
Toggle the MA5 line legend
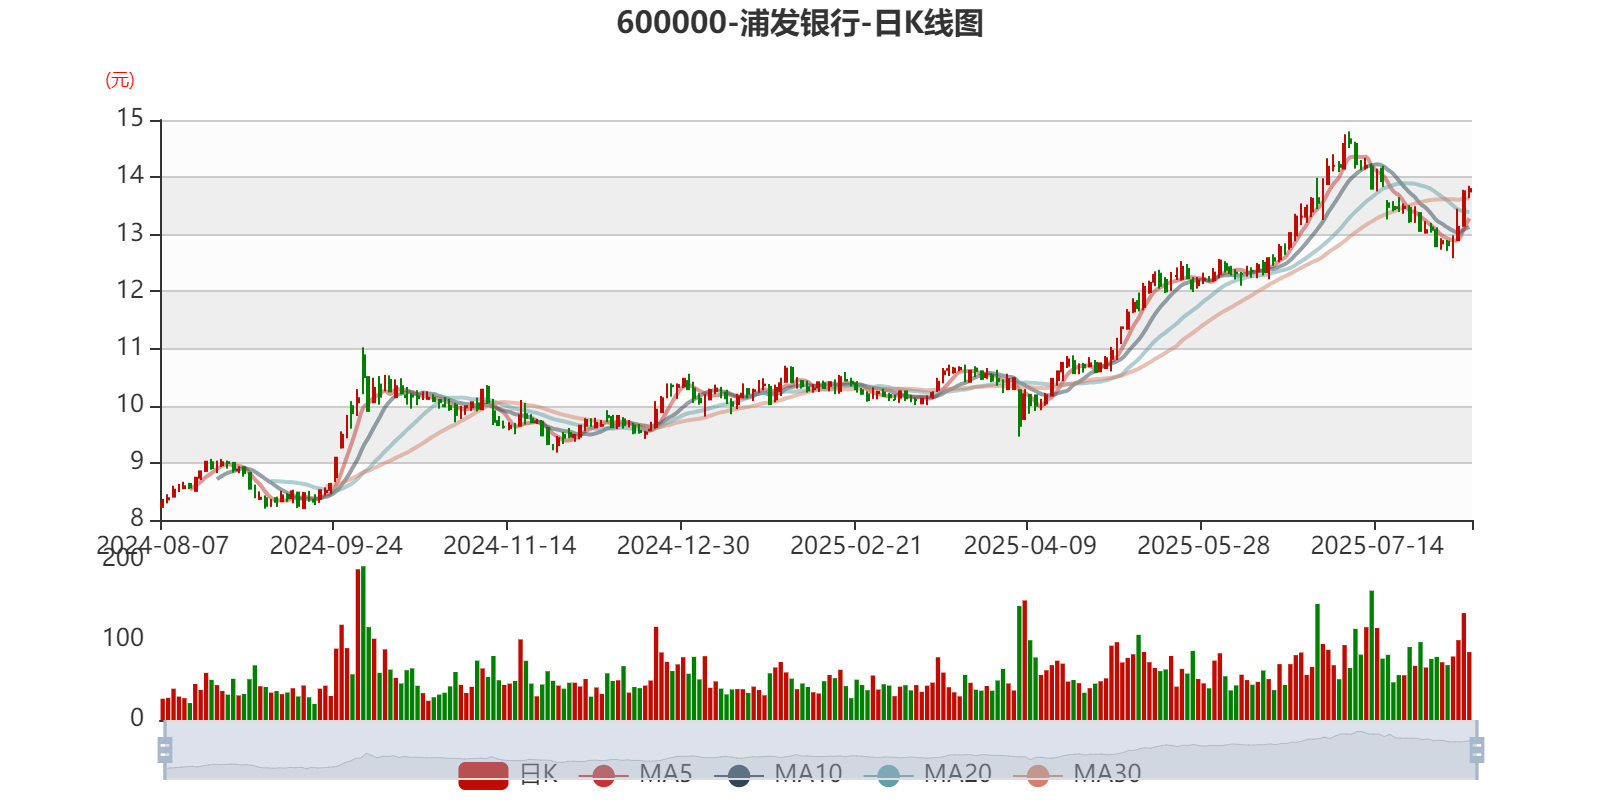click(635, 774)
